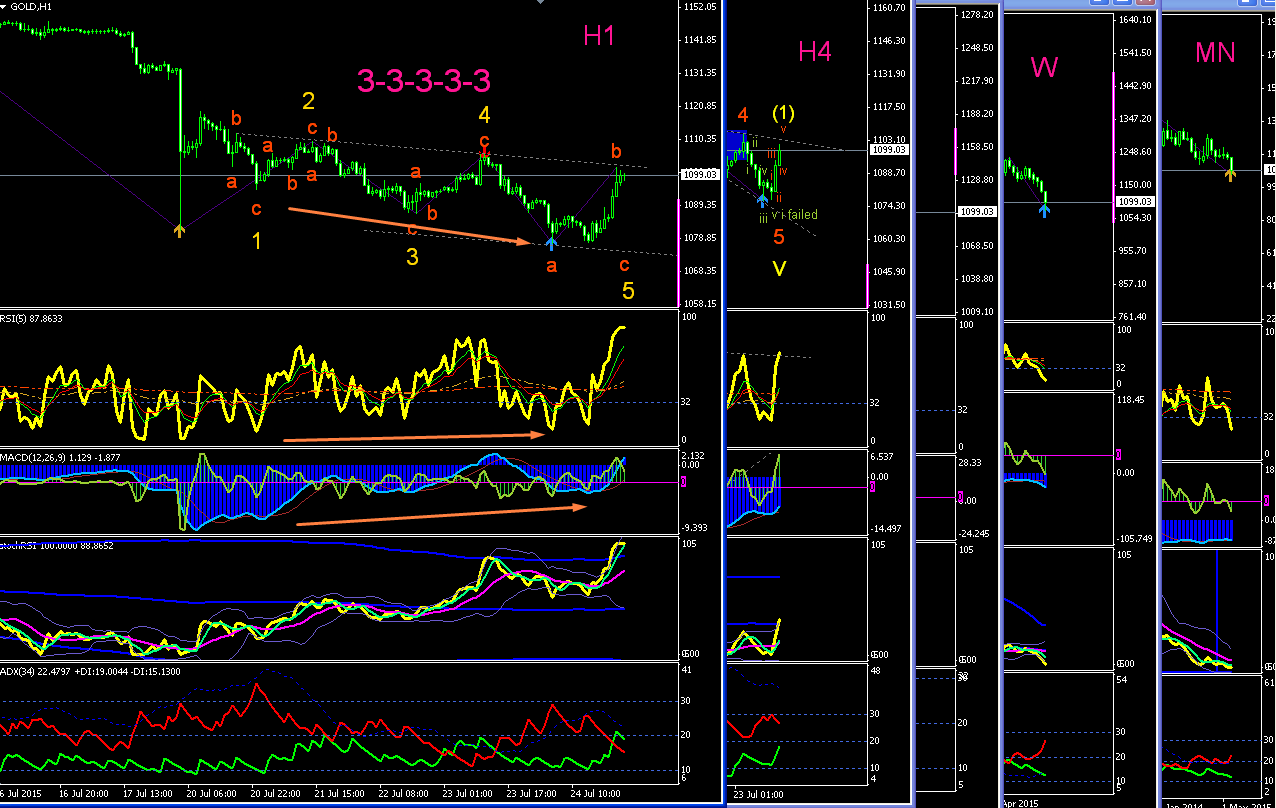
Task: Select the pink 3-3-3-3-3 wave label
Action: click(x=424, y=80)
